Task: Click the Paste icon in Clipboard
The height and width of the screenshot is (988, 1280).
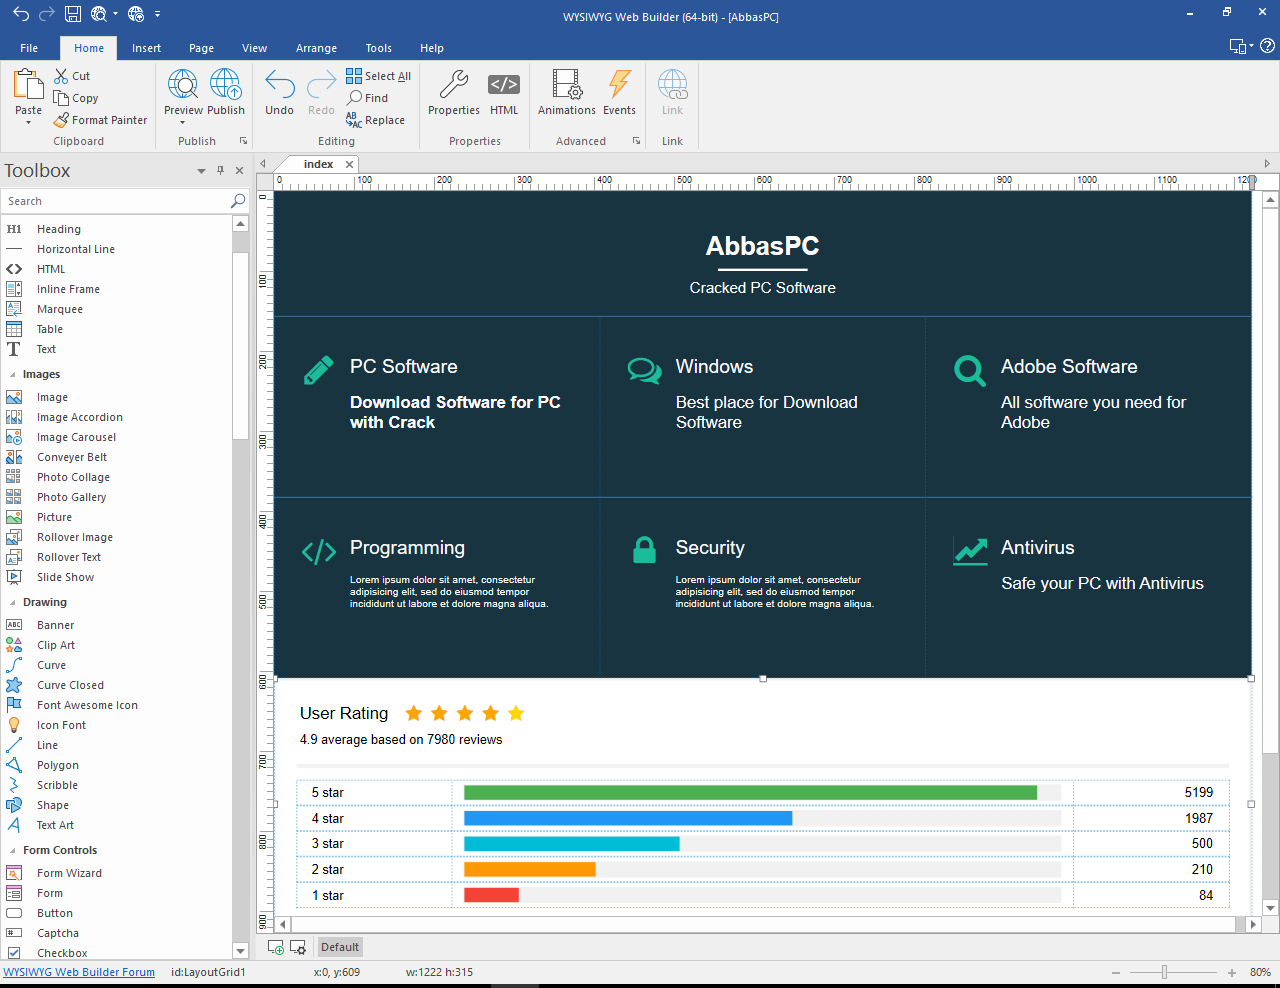Action: click(x=28, y=85)
